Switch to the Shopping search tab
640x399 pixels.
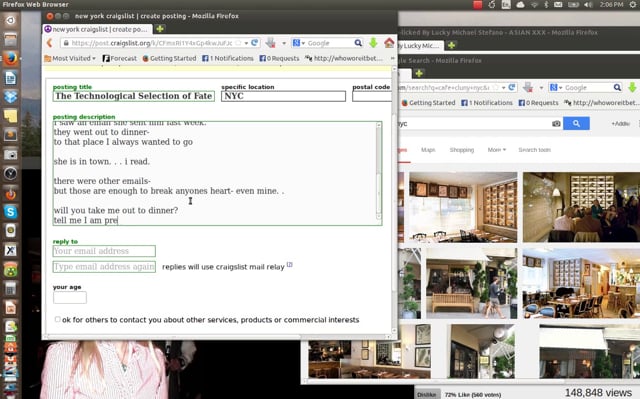pos(462,150)
